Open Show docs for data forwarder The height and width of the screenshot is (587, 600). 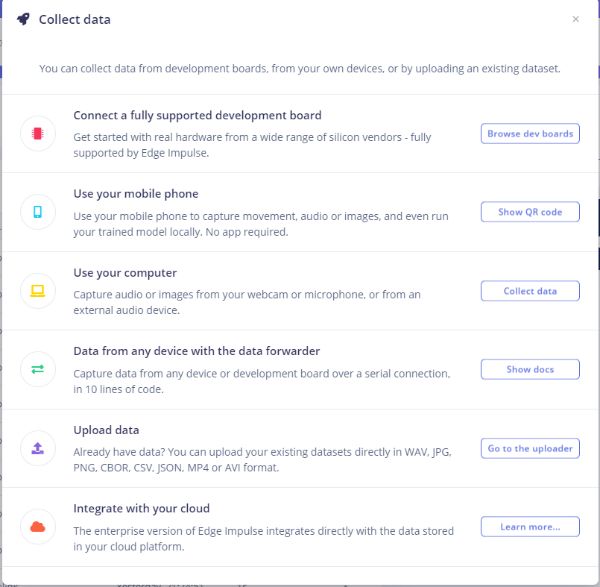[530, 369]
